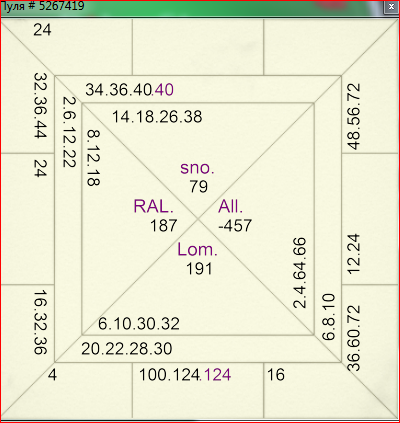Select the purple 124 after 100.124
Image resolution: width=400 pixels, height=423 pixels.
217,375
